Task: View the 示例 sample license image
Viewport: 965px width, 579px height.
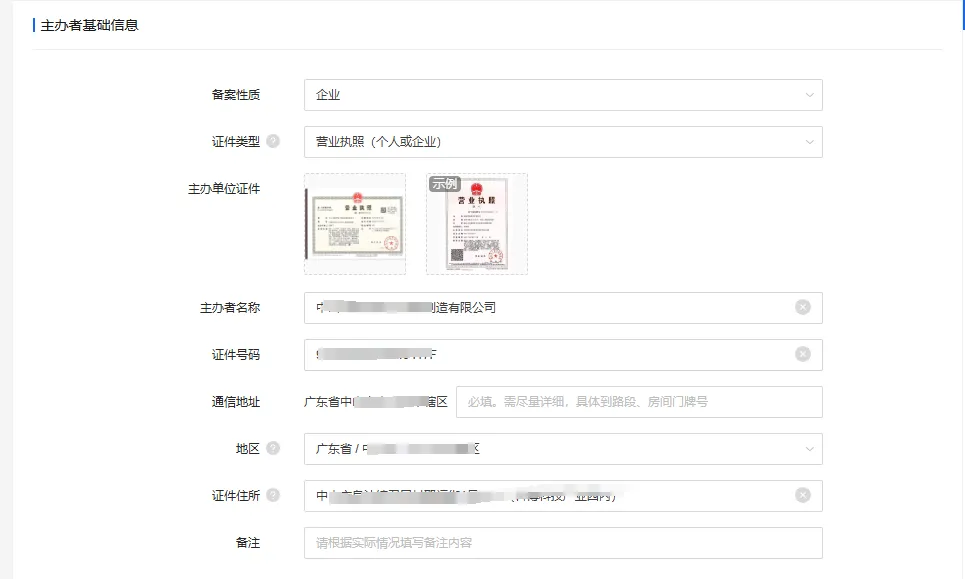Action: (477, 224)
